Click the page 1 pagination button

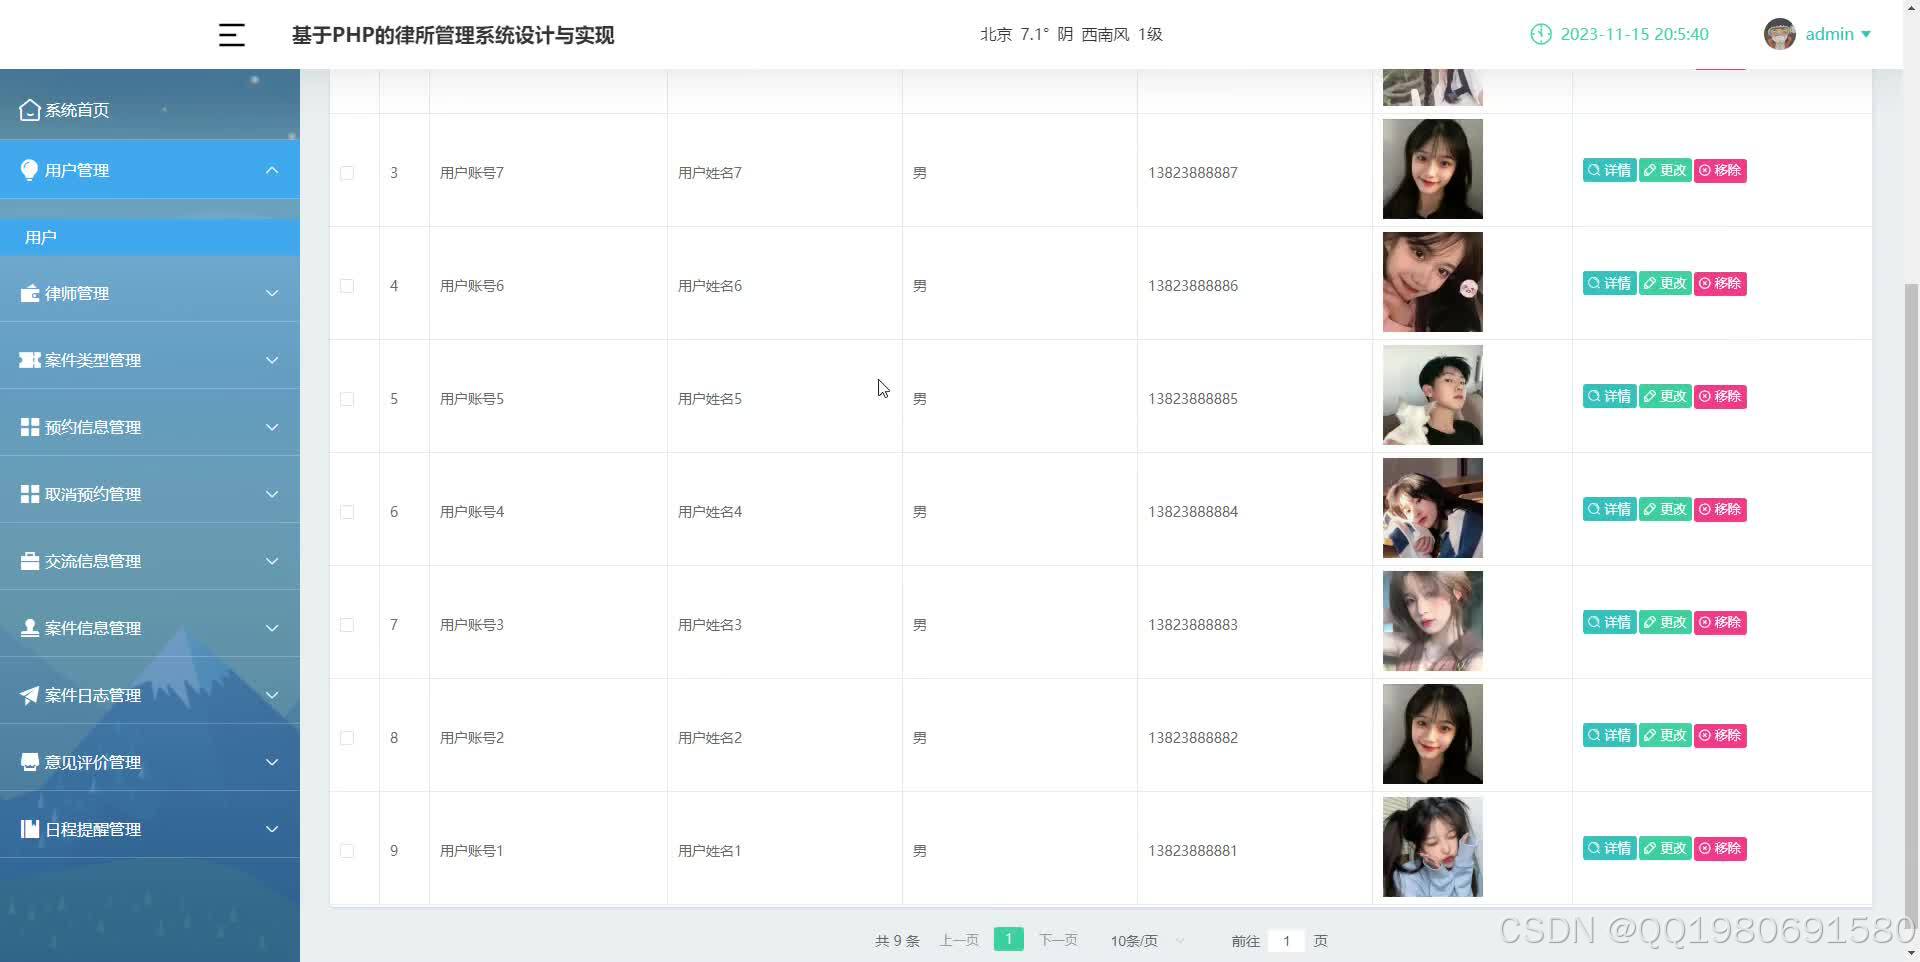(1009, 939)
